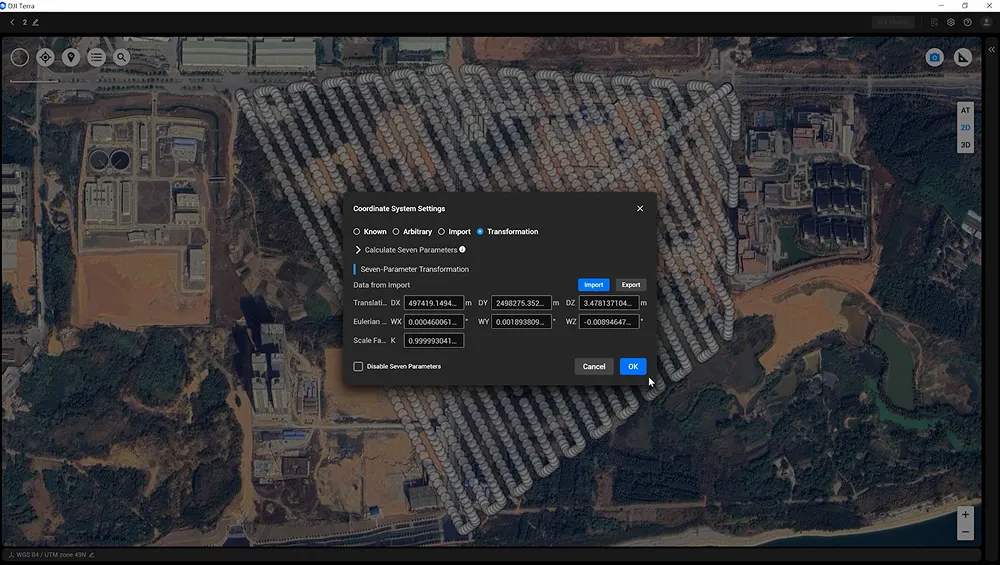Click the pencil icon to rename mission

pyautogui.click(x=36, y=22)
